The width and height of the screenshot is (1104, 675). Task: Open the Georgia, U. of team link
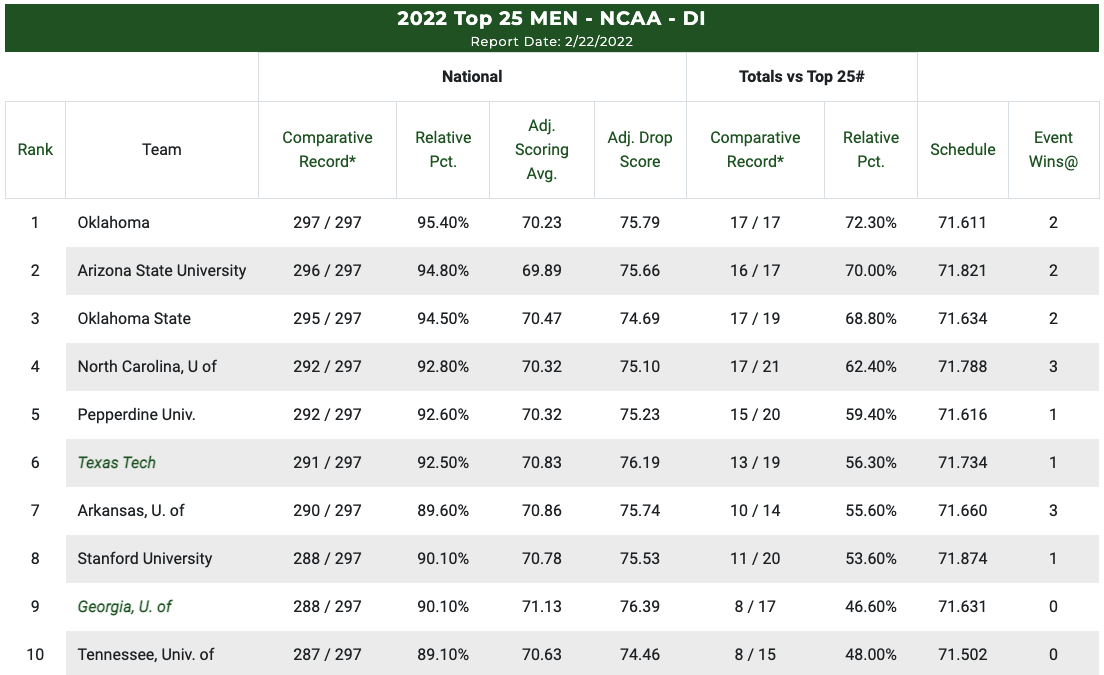tap(125, 606)
